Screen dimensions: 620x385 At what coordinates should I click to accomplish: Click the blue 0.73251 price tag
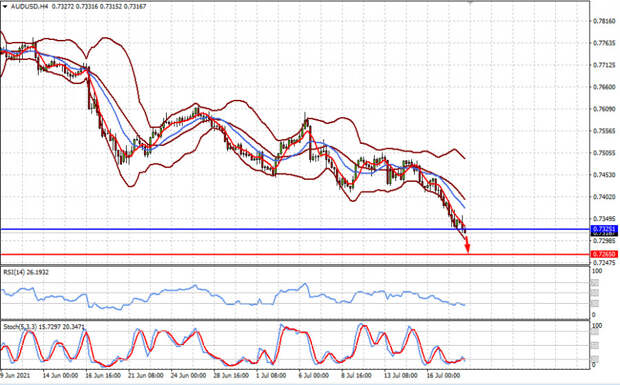(604, 229)
